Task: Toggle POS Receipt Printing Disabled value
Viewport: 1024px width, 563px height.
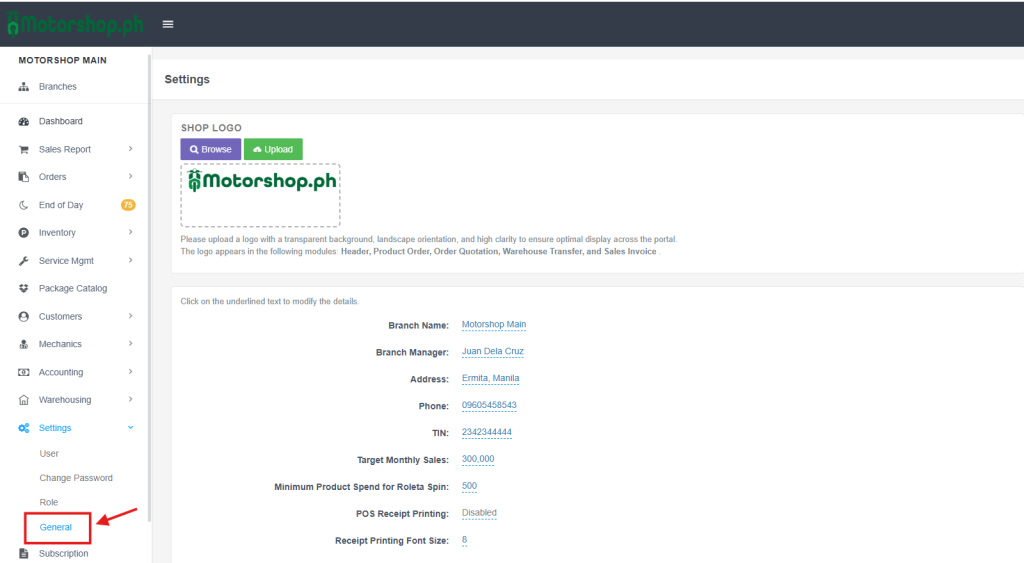Action: point(479,513)
